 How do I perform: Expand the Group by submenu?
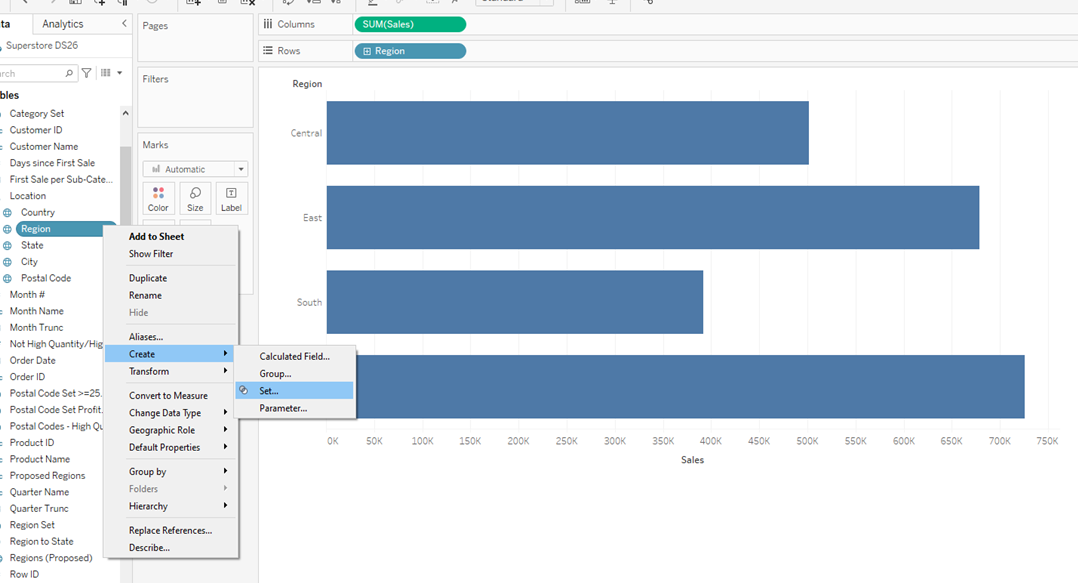171,472
